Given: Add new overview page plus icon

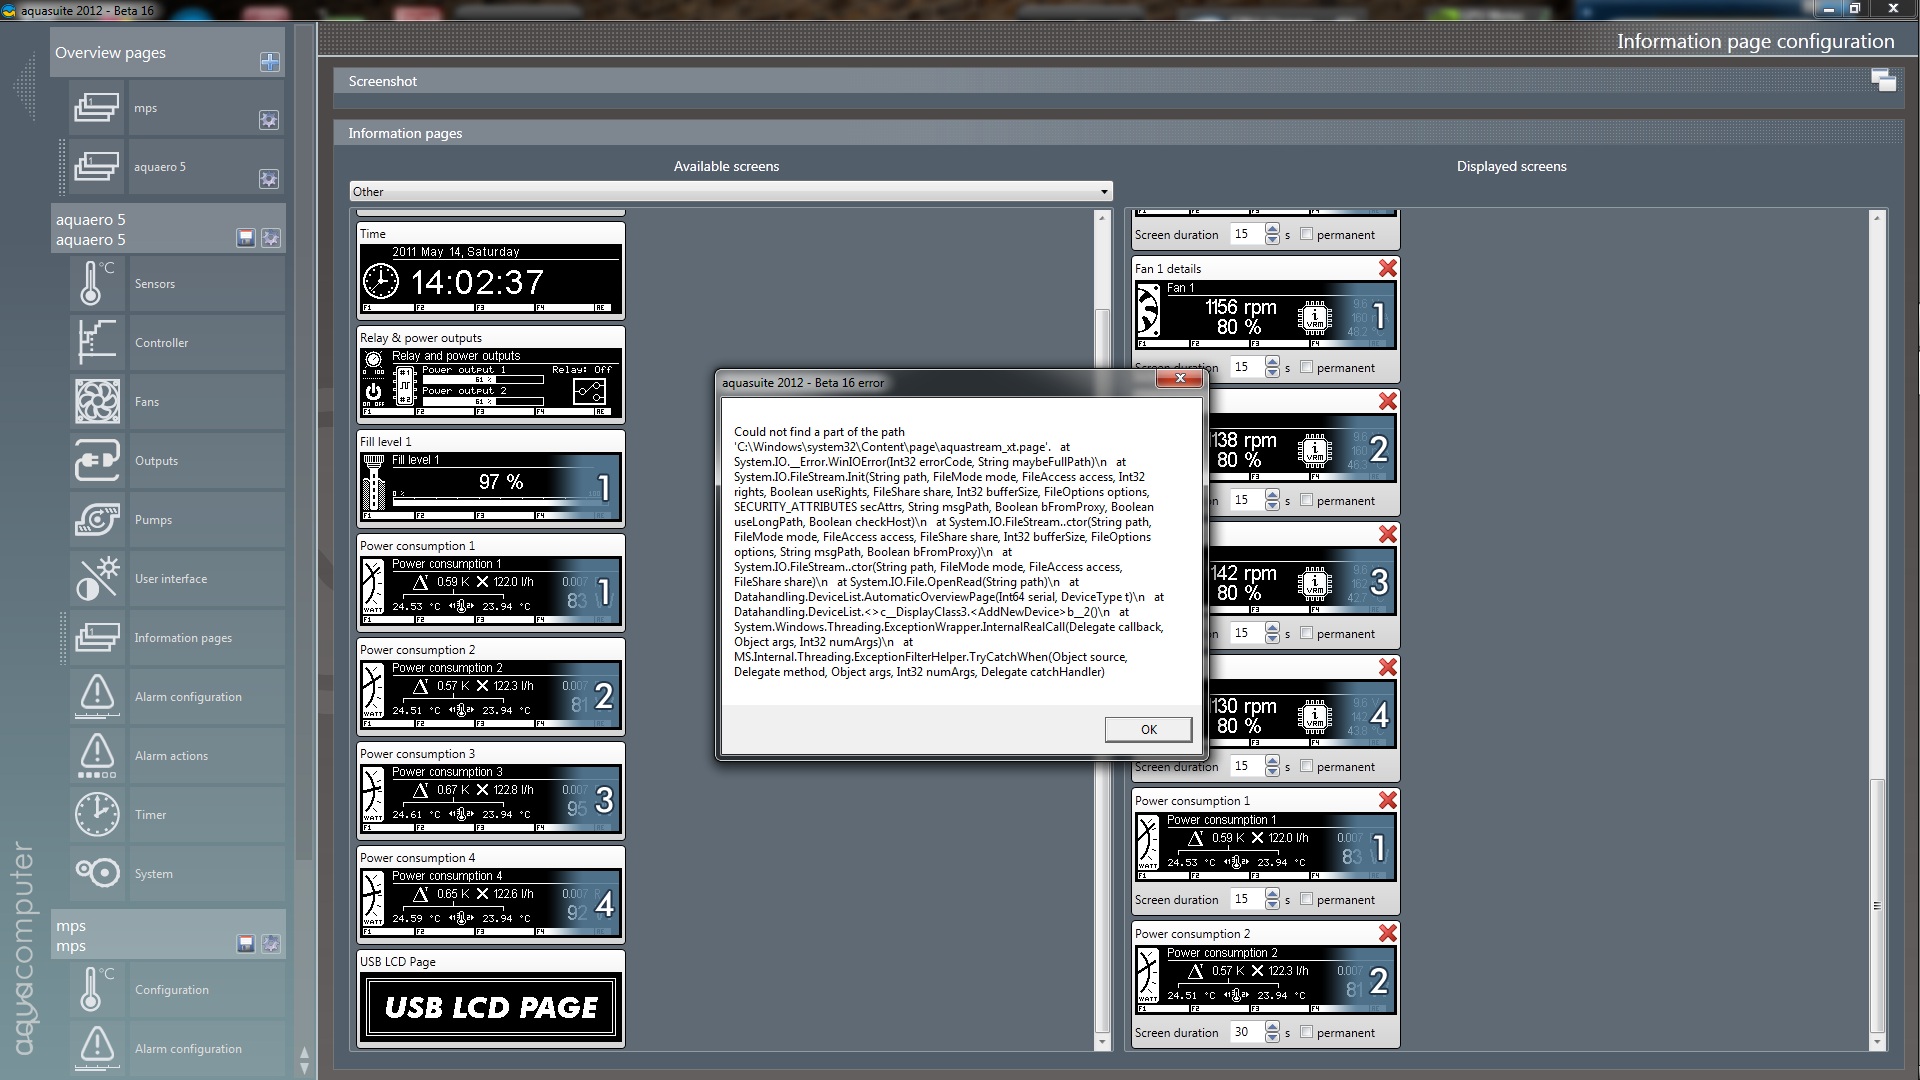Looking at the screenshot, I should point(269,62).
